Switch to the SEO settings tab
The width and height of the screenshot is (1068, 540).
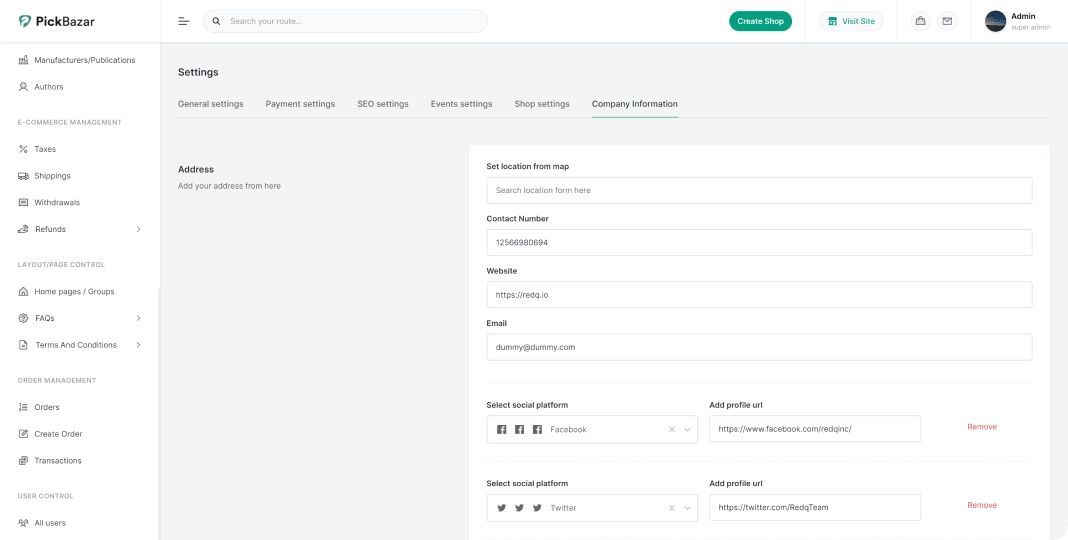tap(383, 104)
